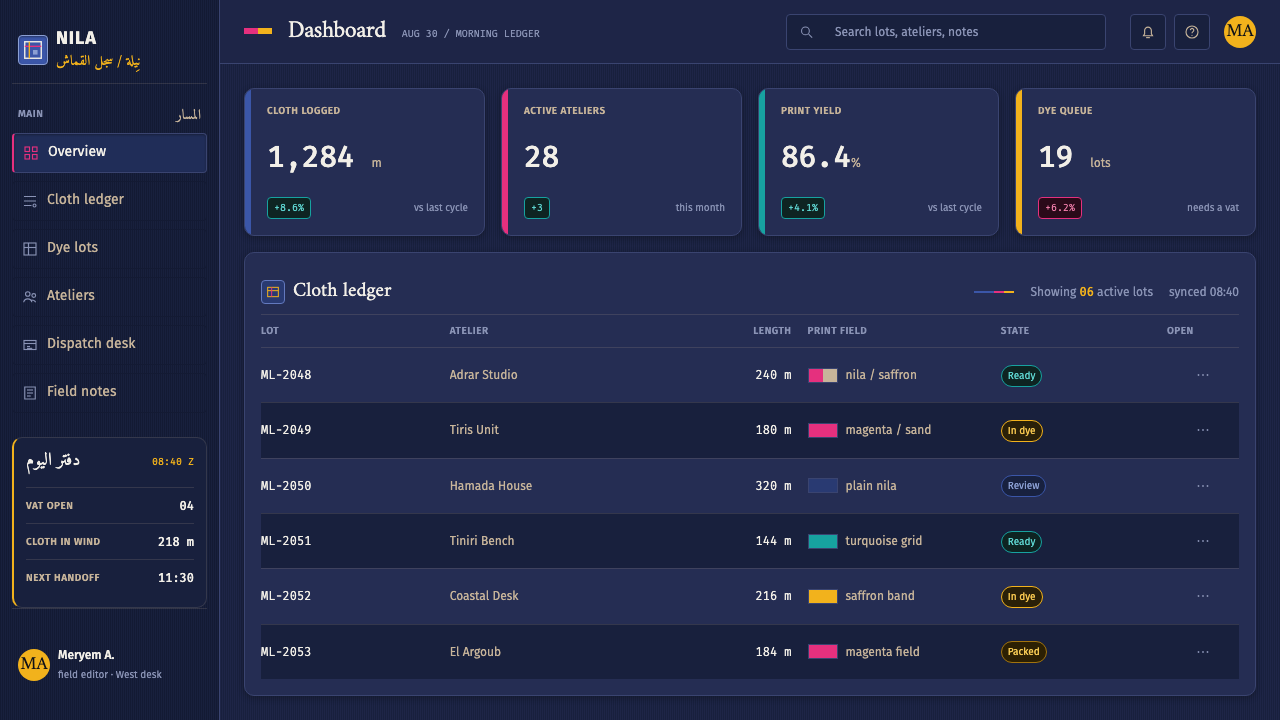Click the Dye lots sidebar icon
The image size is (1280, 720).
(30, 249)
